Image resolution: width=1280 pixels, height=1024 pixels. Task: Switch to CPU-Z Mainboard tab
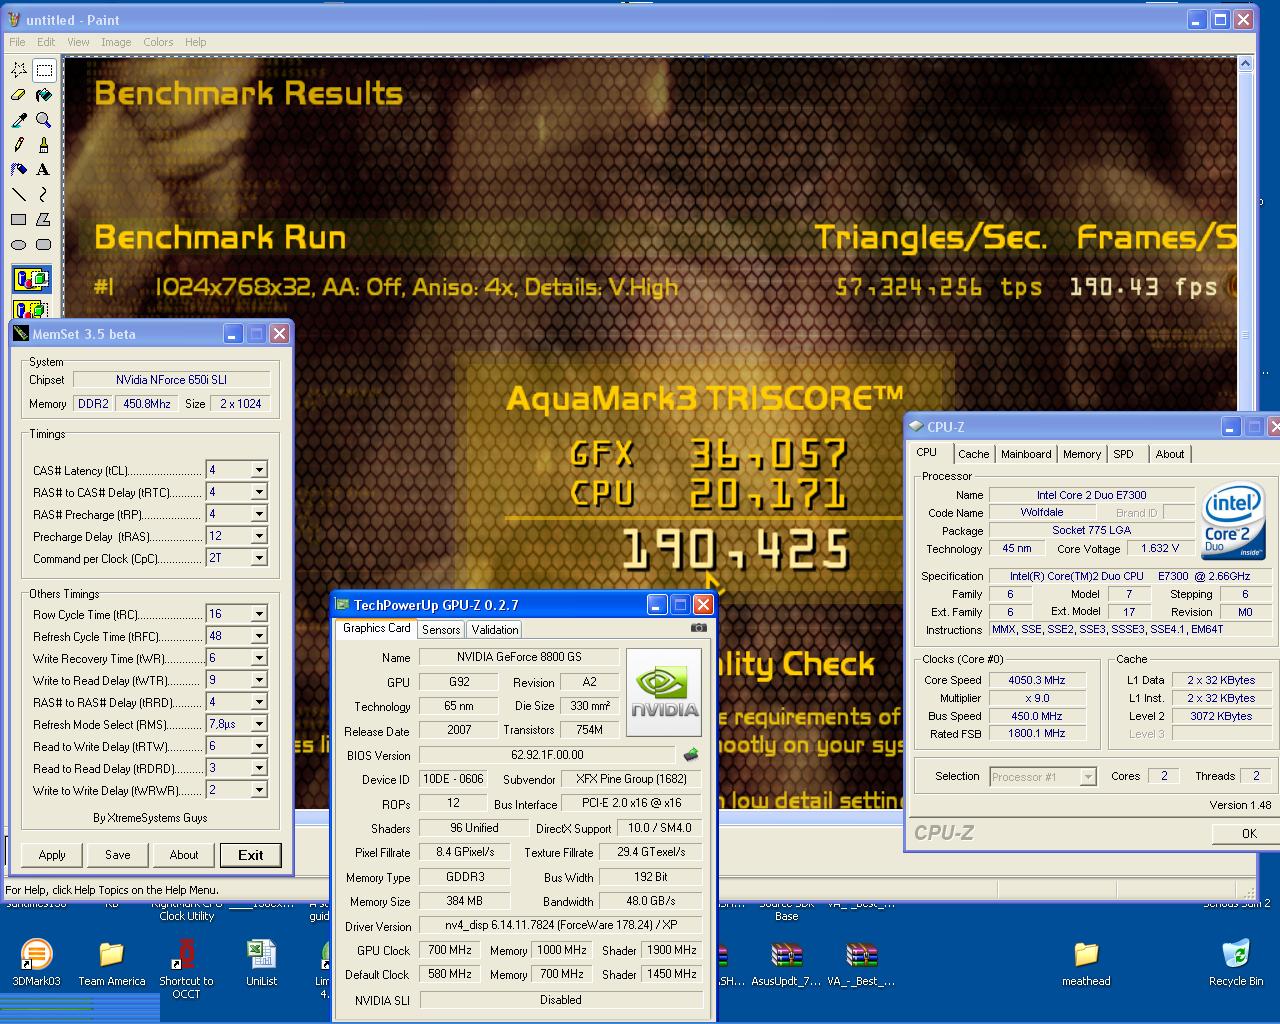1026,454
